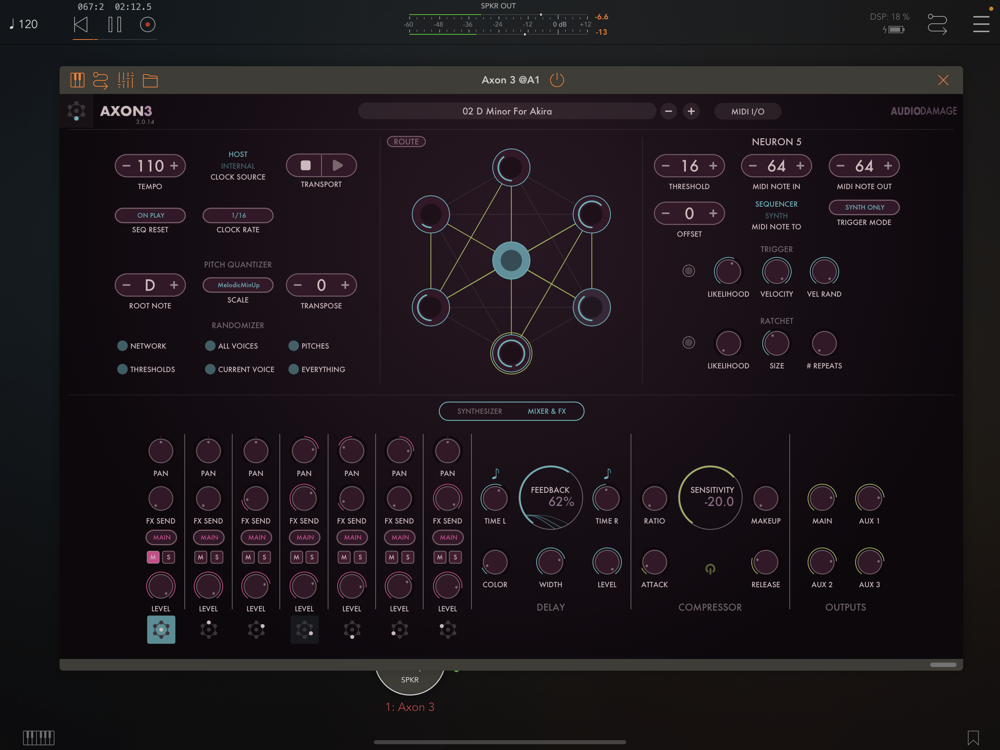Select the bottom neuron node
Viewport: 1000px width, 750px height.
coord(511,353)
